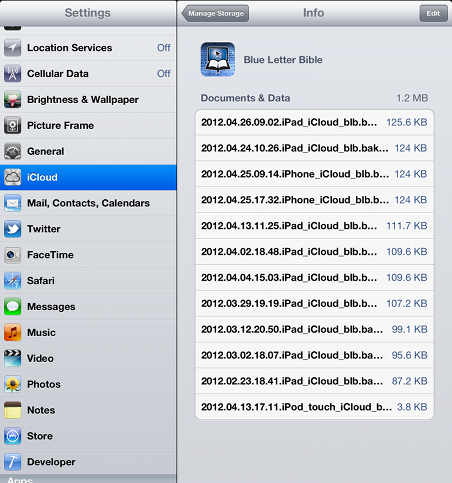The width and height of the screenshot is (452, 483).
Task: Tap the Cellular Data antenna icon
Action: coord(13,74)
